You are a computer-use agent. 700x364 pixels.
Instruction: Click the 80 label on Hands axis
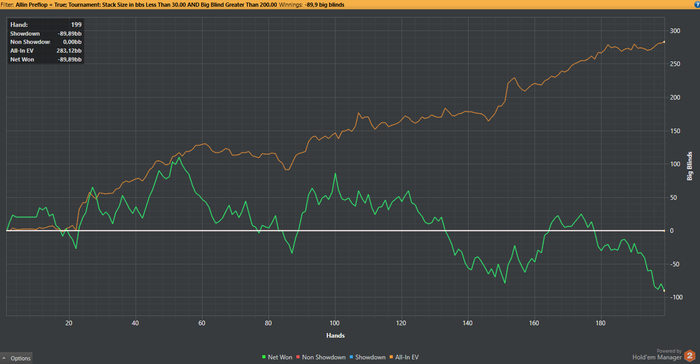click(x=268, y=323)
